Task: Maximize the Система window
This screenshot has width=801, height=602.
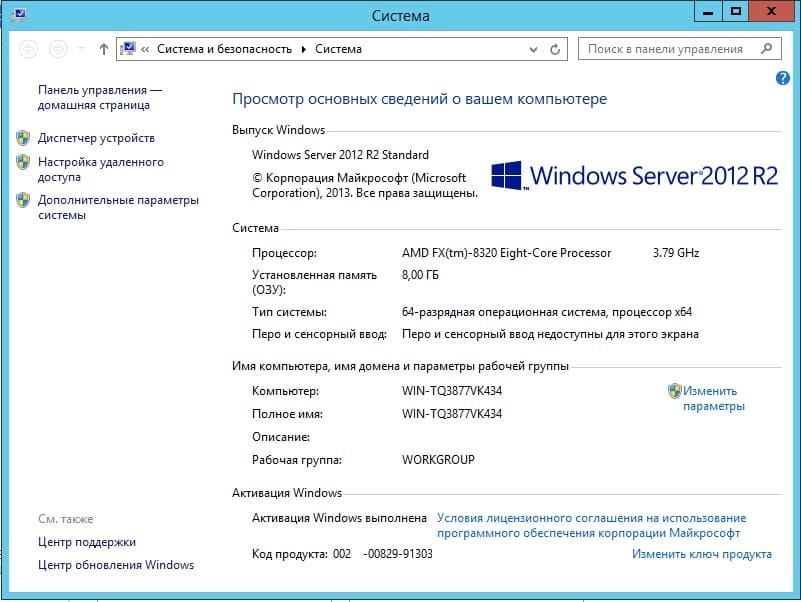Action: 736,11
